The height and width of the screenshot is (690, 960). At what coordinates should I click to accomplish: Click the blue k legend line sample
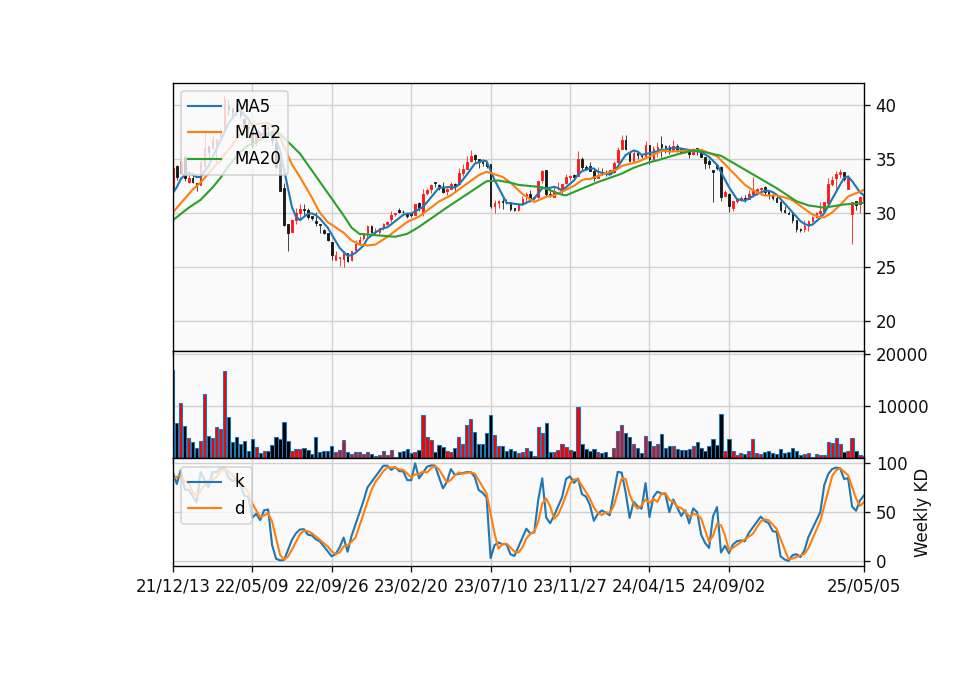[204, 482]
